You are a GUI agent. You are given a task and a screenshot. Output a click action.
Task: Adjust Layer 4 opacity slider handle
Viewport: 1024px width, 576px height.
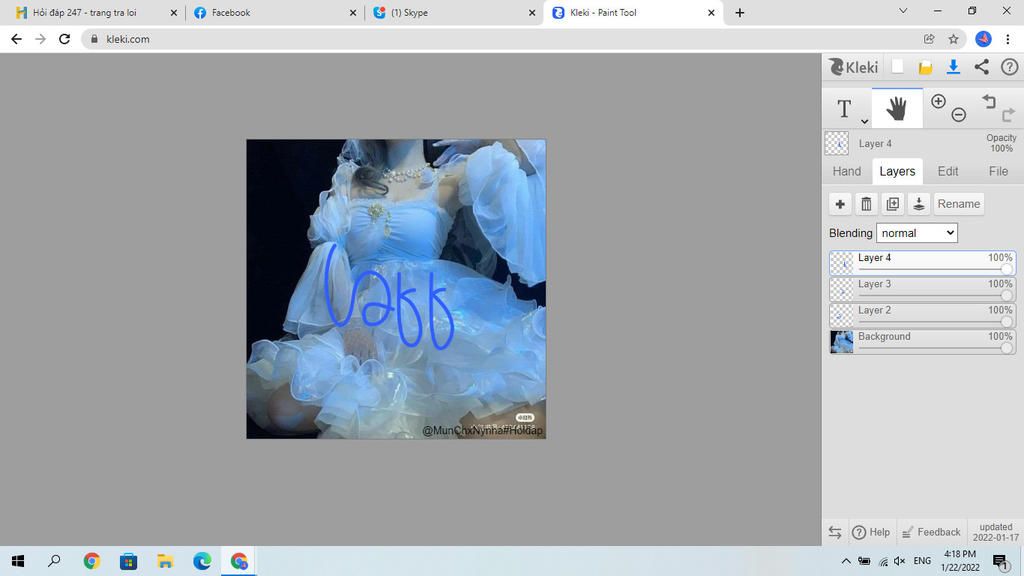1006,269
